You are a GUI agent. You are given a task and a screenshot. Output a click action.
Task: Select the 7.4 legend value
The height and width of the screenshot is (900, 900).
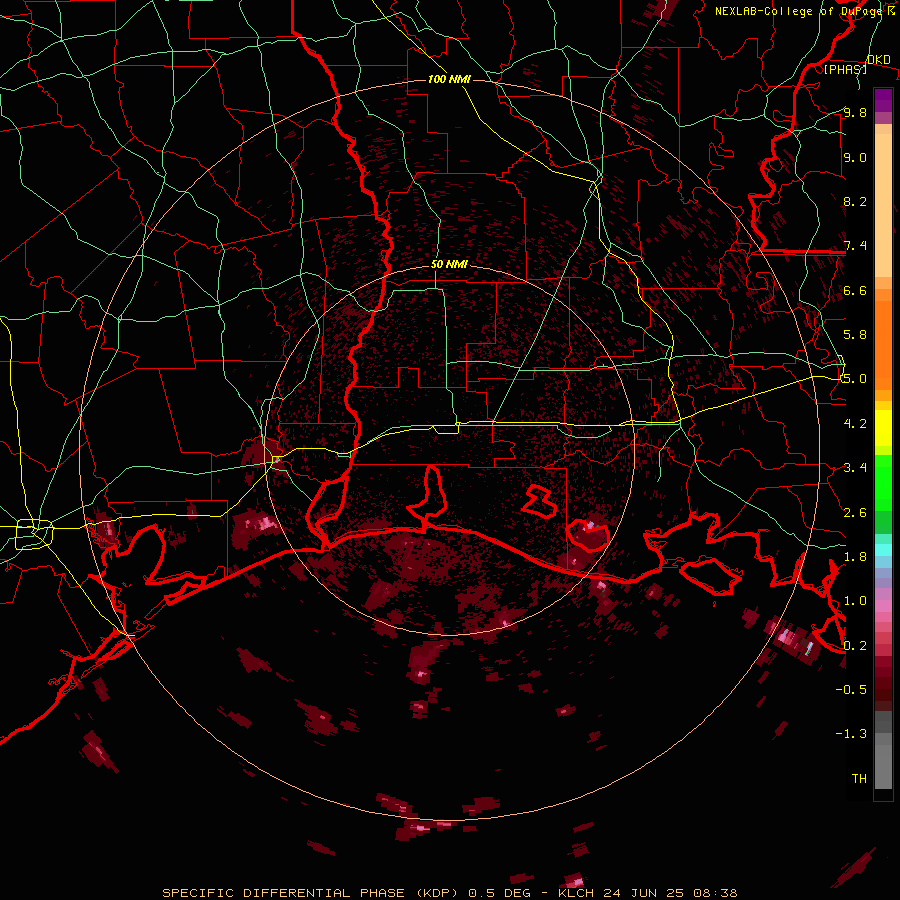(x=855, y=246)
